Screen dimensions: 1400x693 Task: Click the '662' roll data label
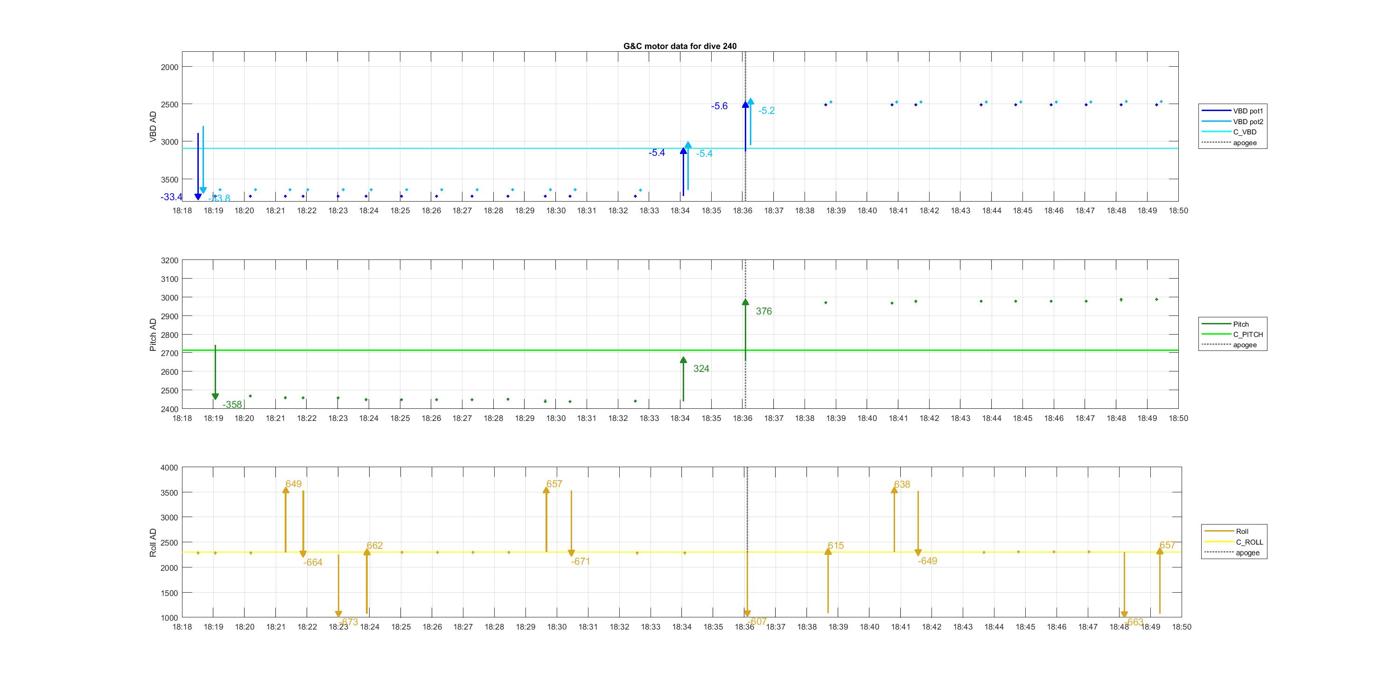click(375, 546)
